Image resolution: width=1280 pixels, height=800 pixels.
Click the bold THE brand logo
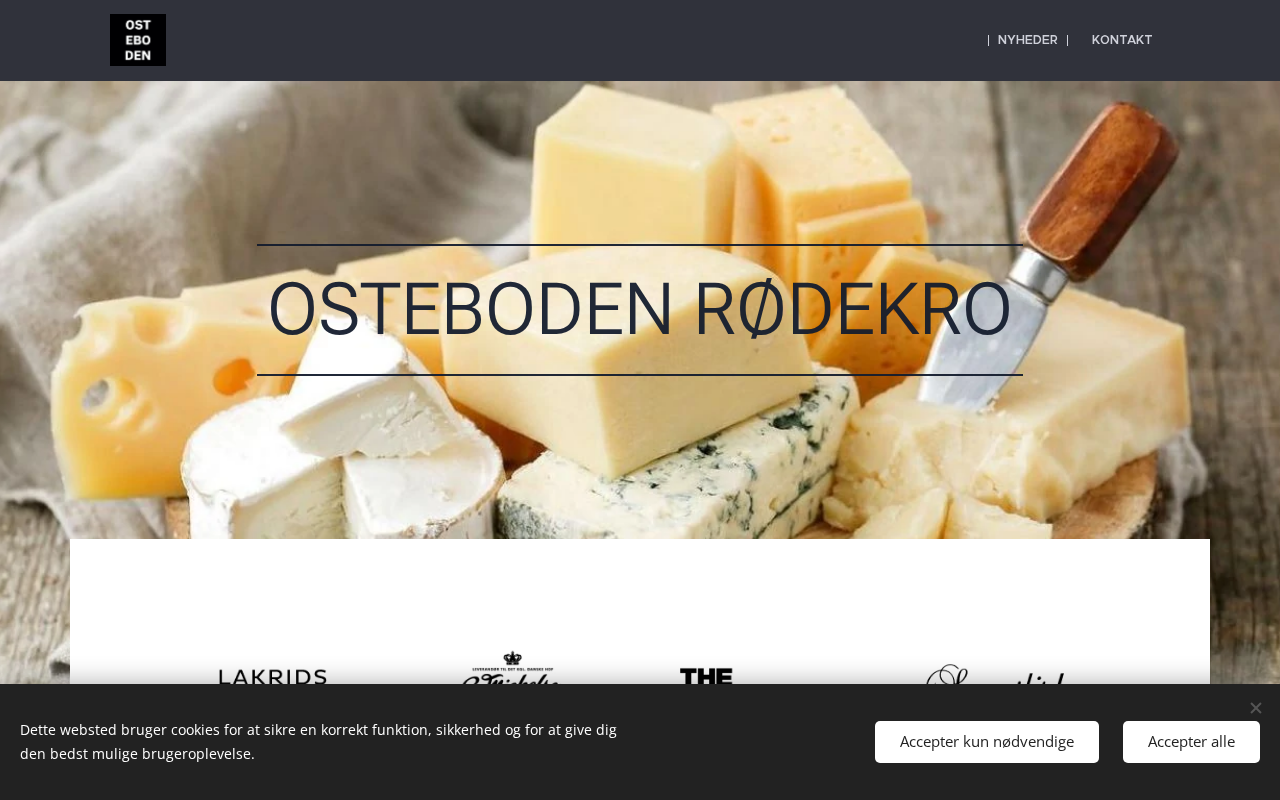click(x=706, y=677)
